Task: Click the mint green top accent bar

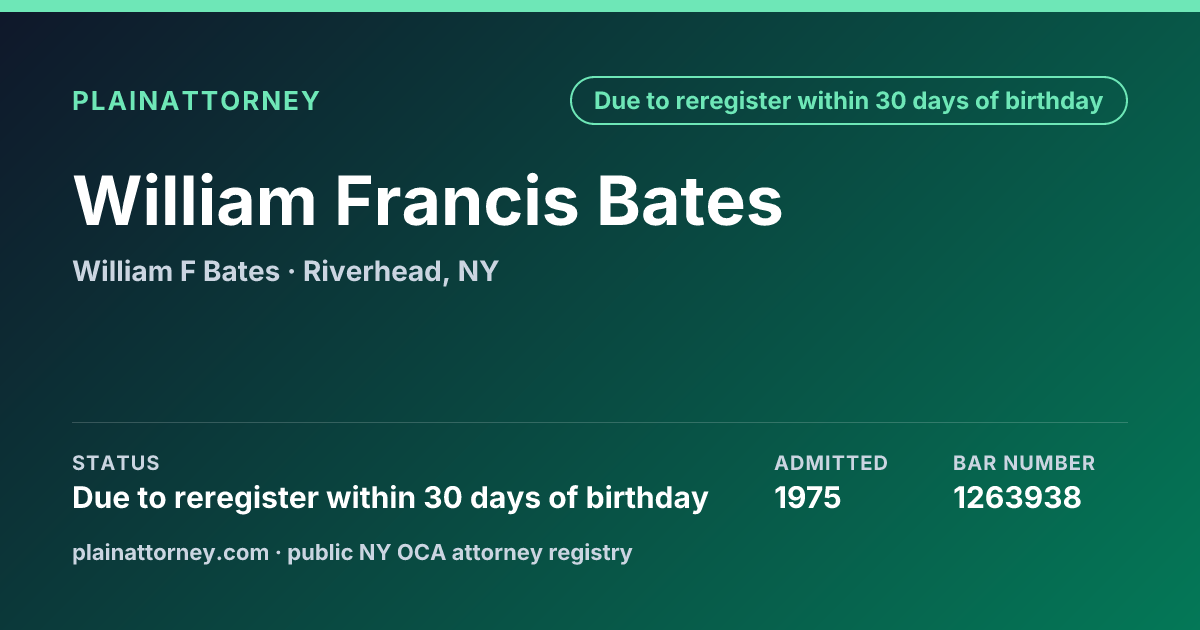Action: pos(600,6)
